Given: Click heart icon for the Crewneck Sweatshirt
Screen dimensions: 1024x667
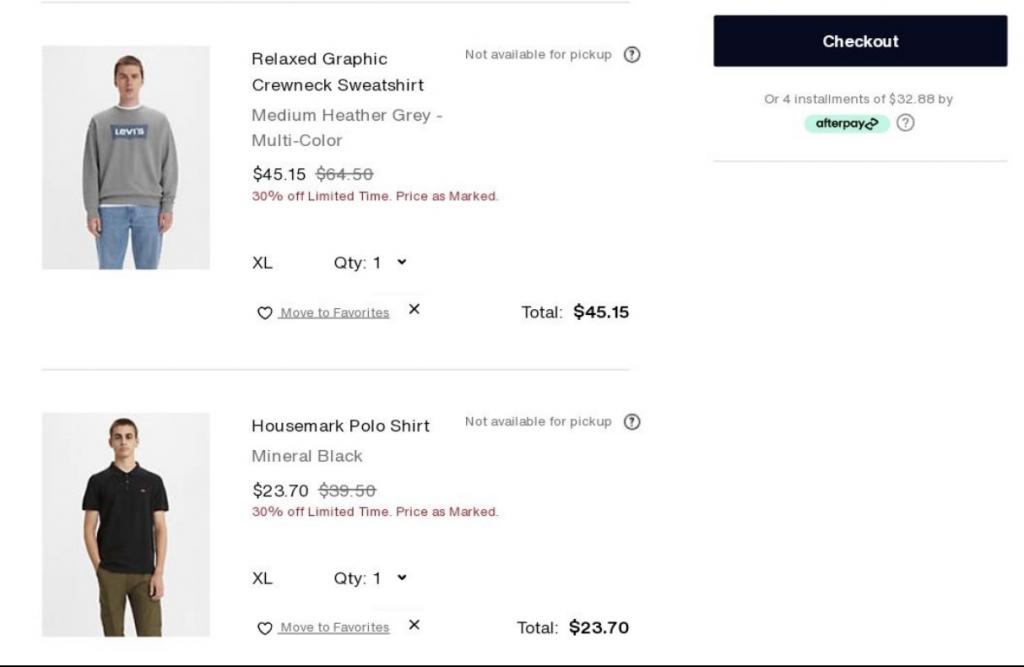Looking at the screenshot, I should pyautogui.click(x=265, y=313).
